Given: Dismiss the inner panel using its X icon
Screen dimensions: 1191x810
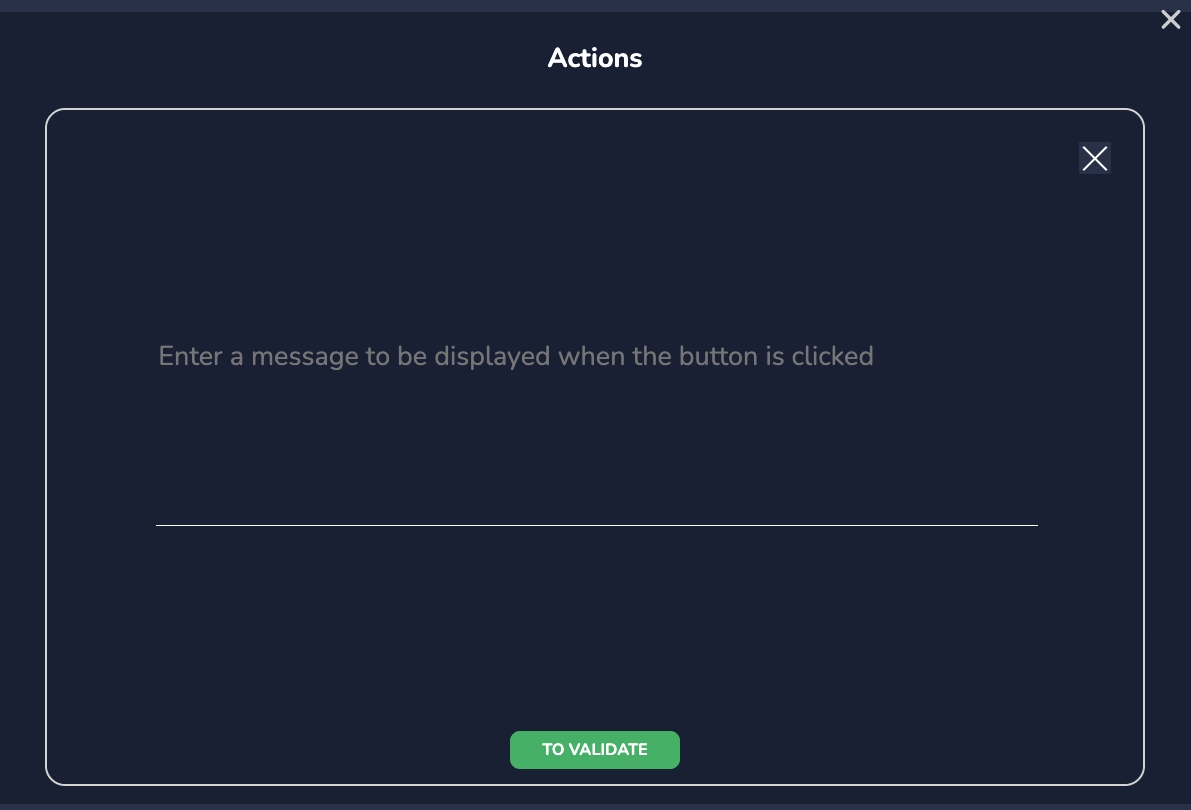Looking at the screenshot, I should pos(1094,158).
